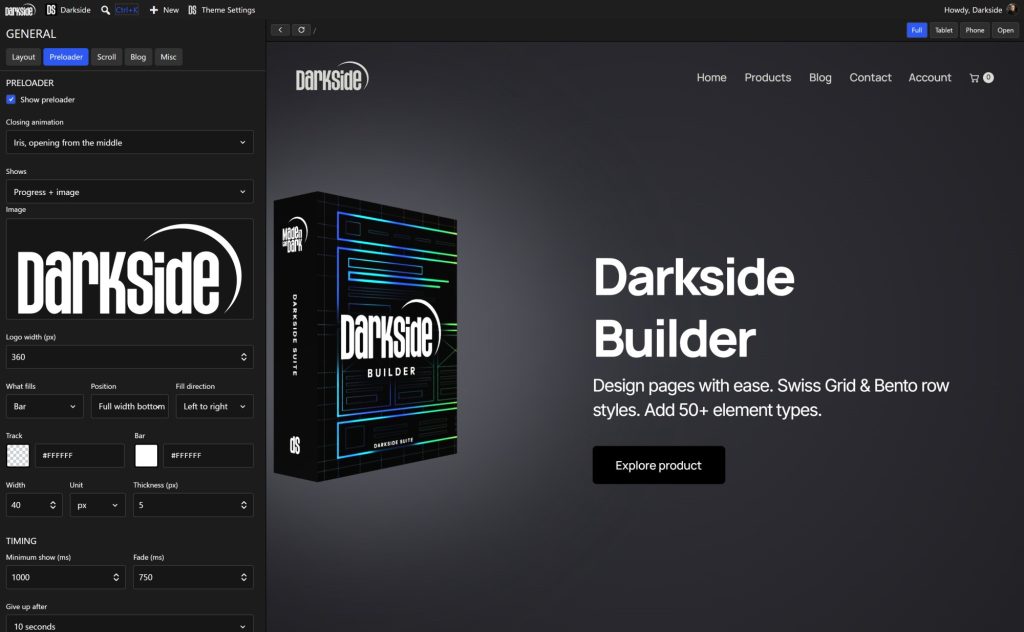Click the Track hex color field
This screenshot has height=632, width=1024.
click(80, 456)
